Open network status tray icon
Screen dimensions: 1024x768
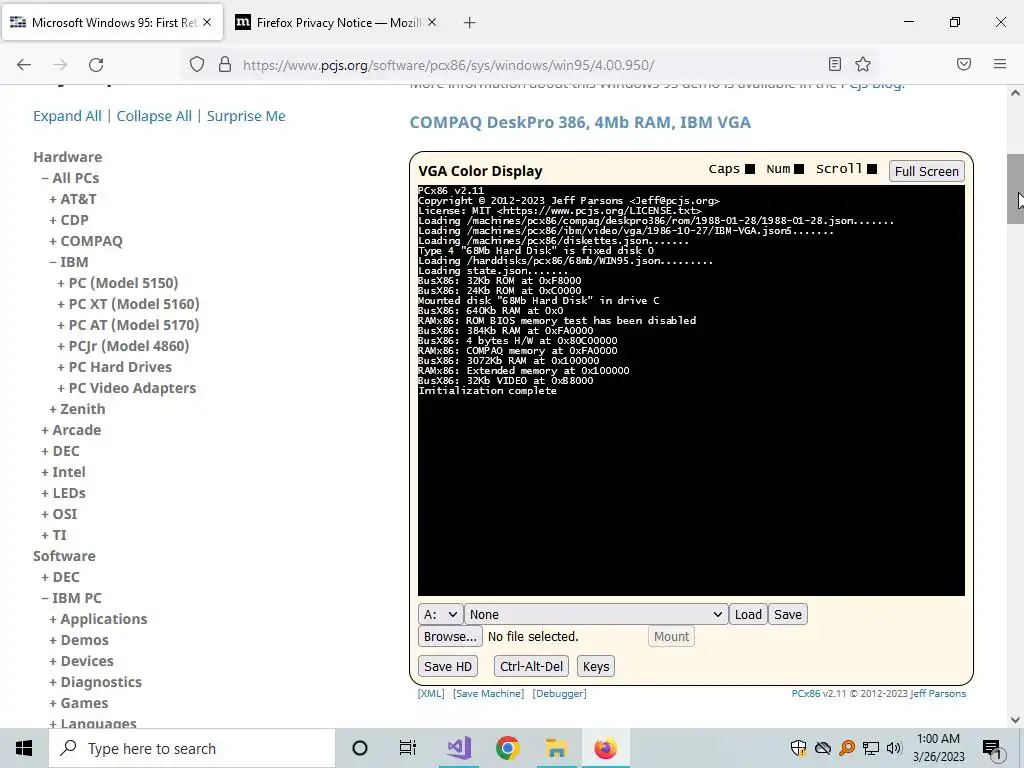871,748
